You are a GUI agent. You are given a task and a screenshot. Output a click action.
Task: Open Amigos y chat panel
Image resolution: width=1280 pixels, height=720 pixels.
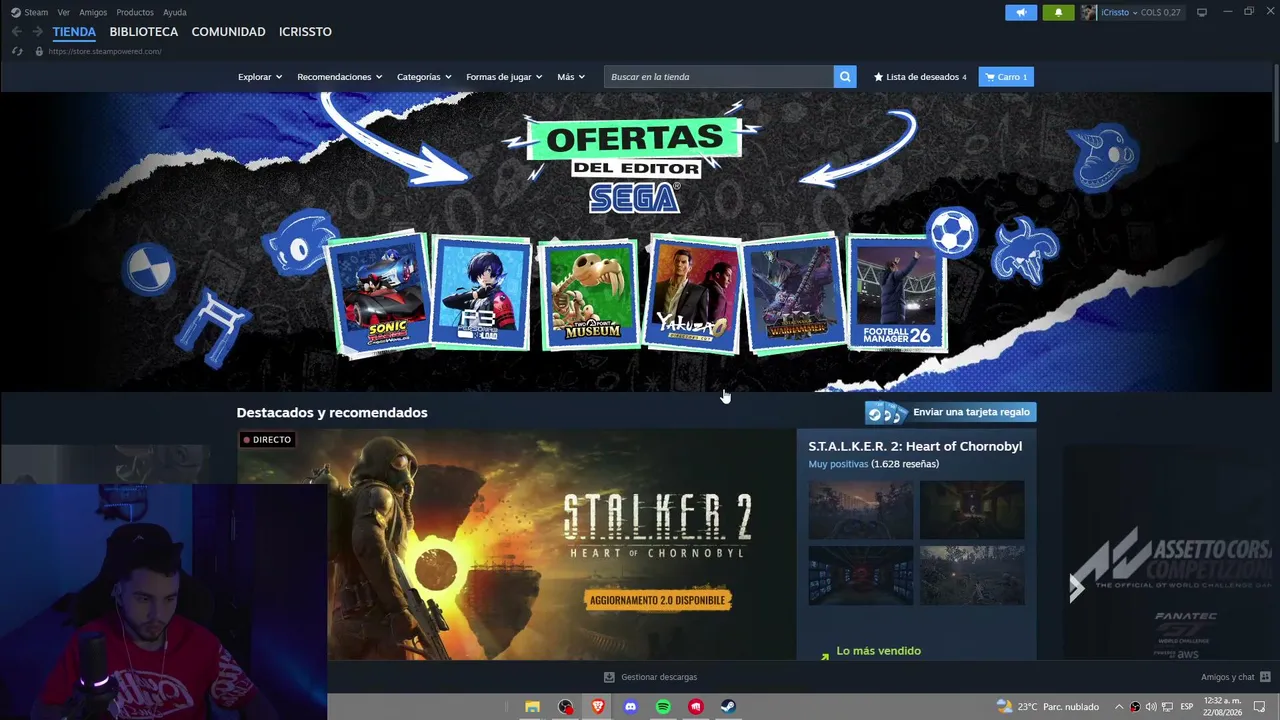coord(1235,677)
